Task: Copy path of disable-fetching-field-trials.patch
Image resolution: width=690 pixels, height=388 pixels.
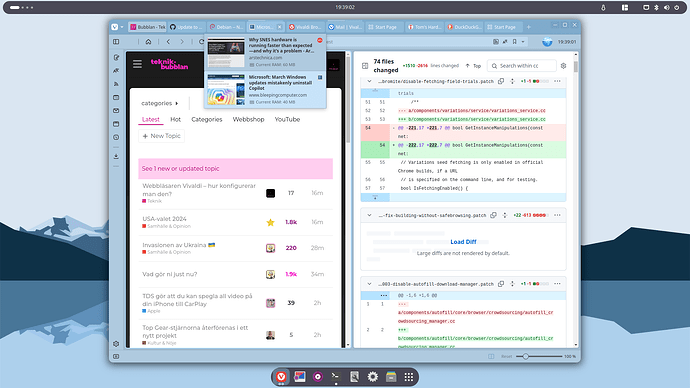Action: click(501, 81)
